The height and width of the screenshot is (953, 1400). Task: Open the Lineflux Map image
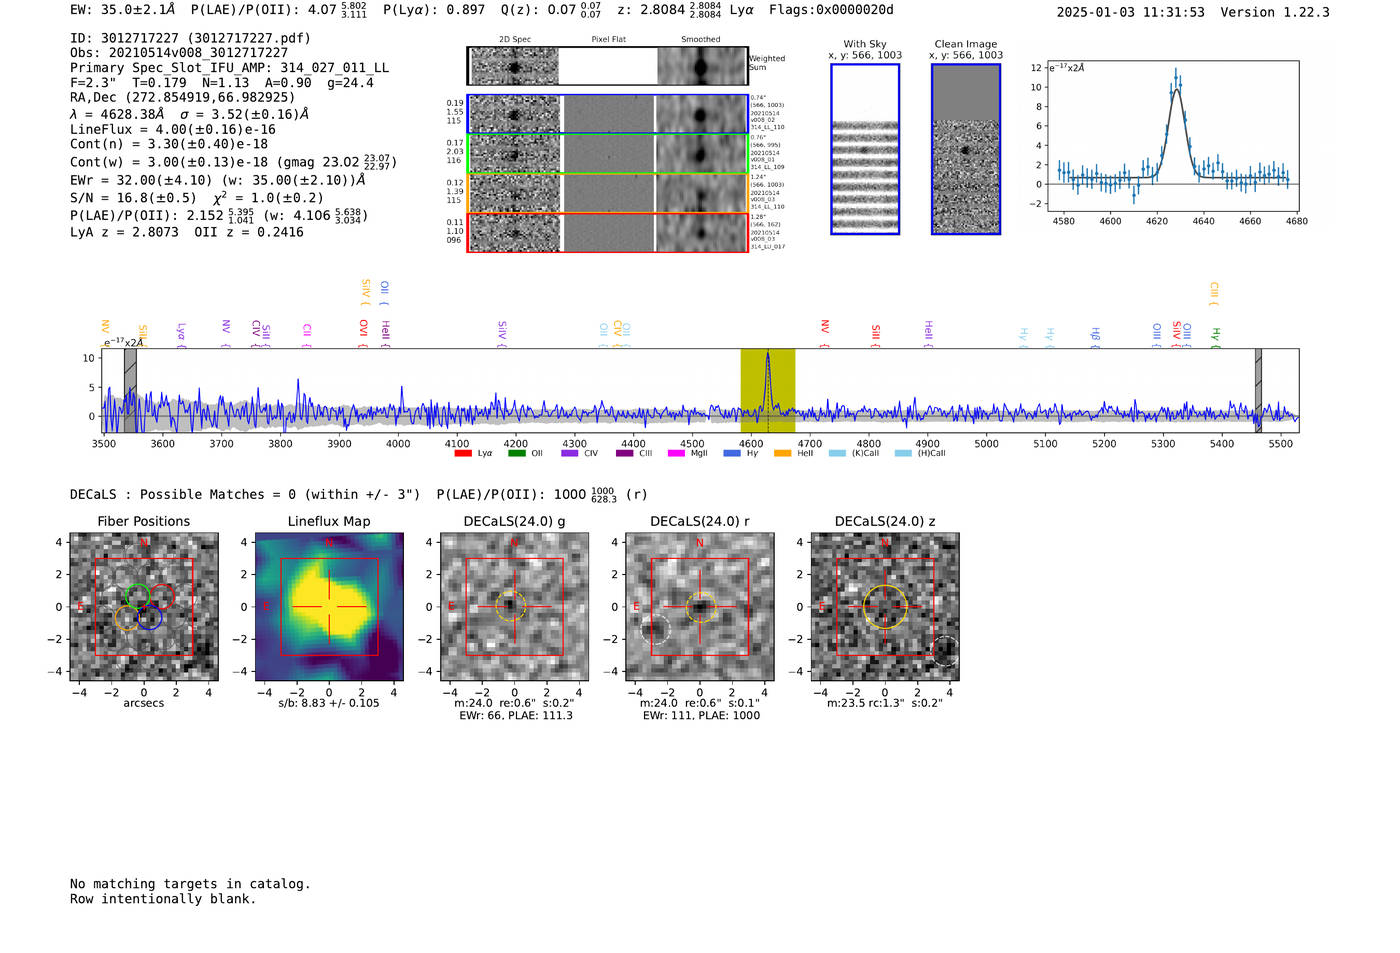(329, 607)
